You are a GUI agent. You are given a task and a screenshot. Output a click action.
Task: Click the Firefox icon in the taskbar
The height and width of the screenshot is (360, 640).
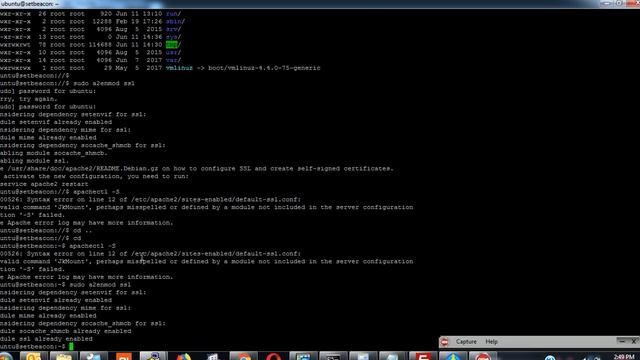[184, 357]
